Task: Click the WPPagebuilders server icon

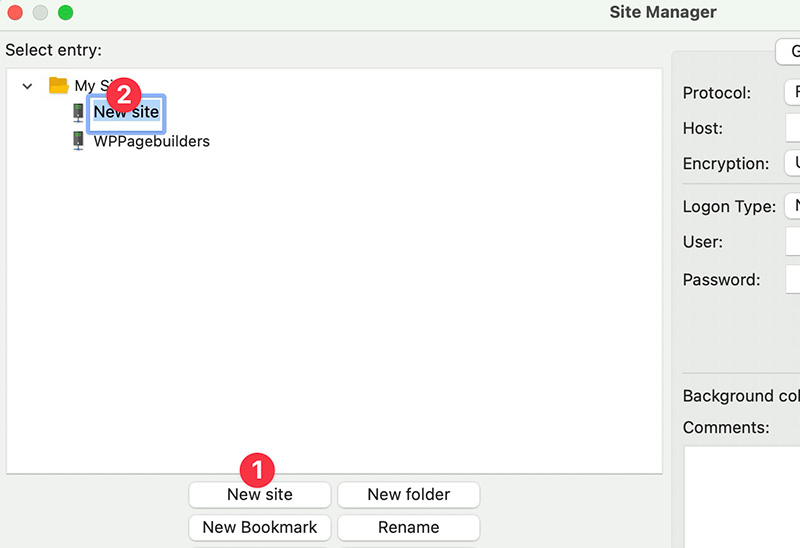Action: pyautogui.click(x=78, y=141)
